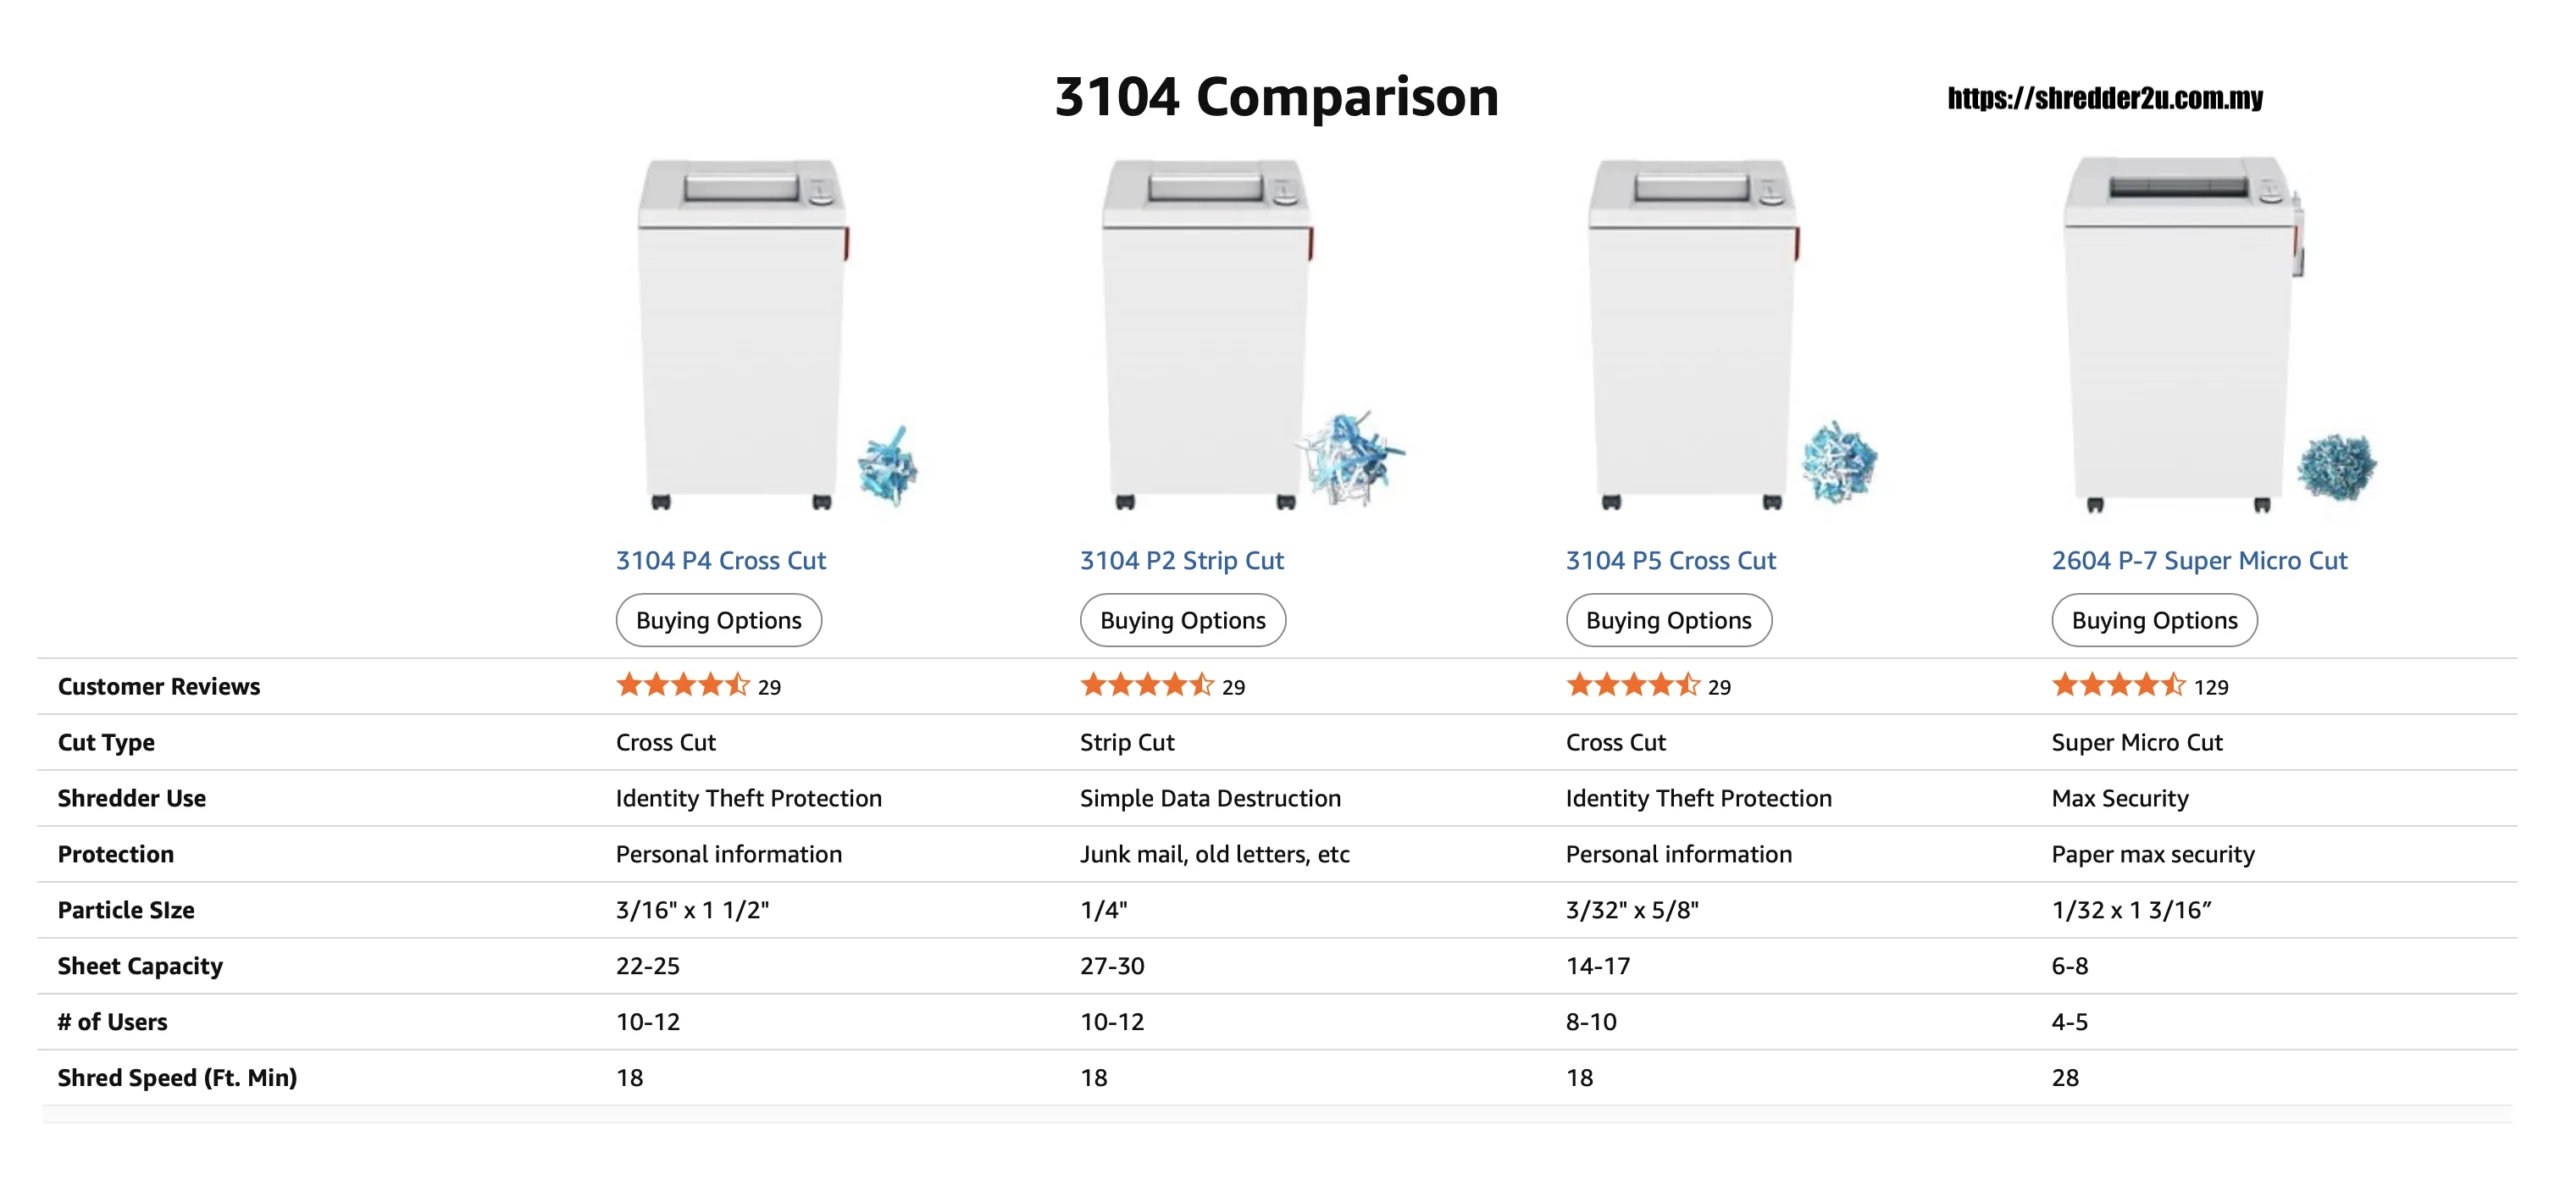Open the 29 reviews count for 3104 P4

tap(769, 688)
